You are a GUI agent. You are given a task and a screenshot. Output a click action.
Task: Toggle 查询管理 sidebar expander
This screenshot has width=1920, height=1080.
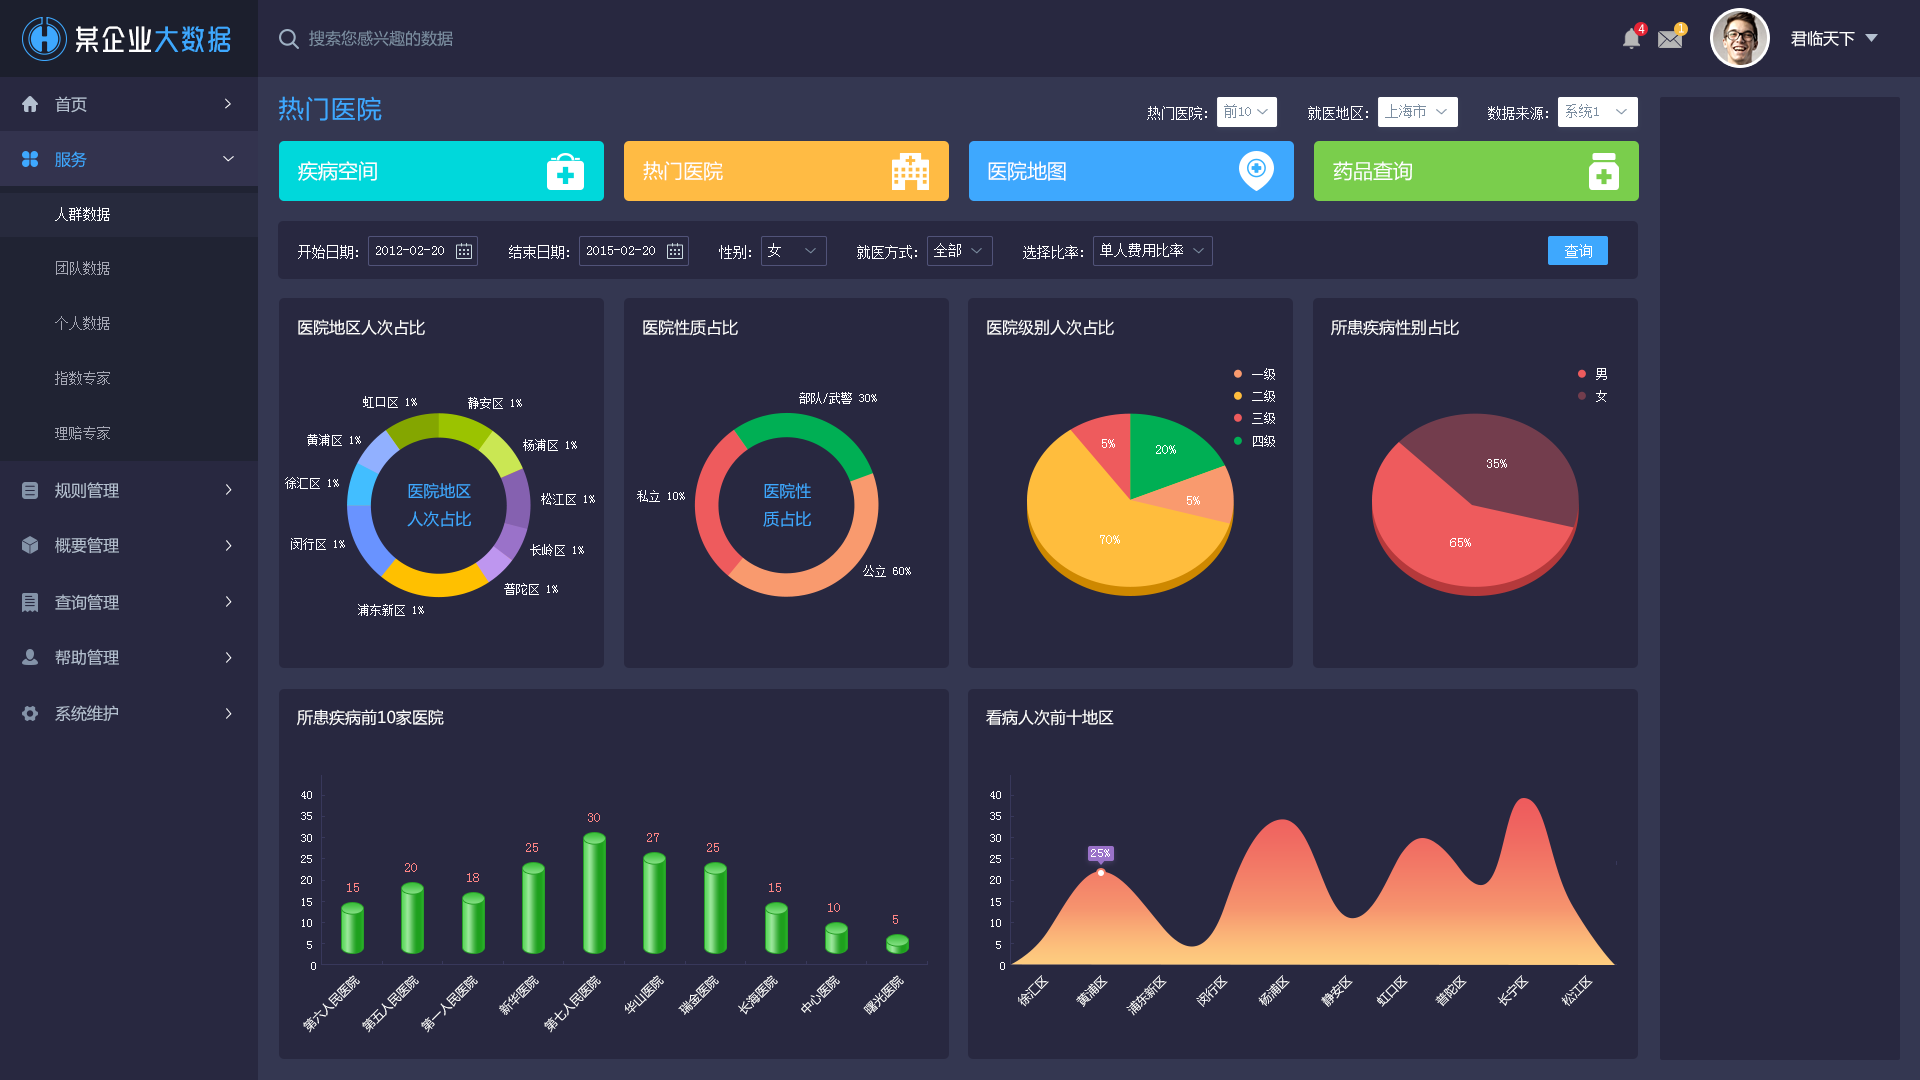tap(227, 601)
